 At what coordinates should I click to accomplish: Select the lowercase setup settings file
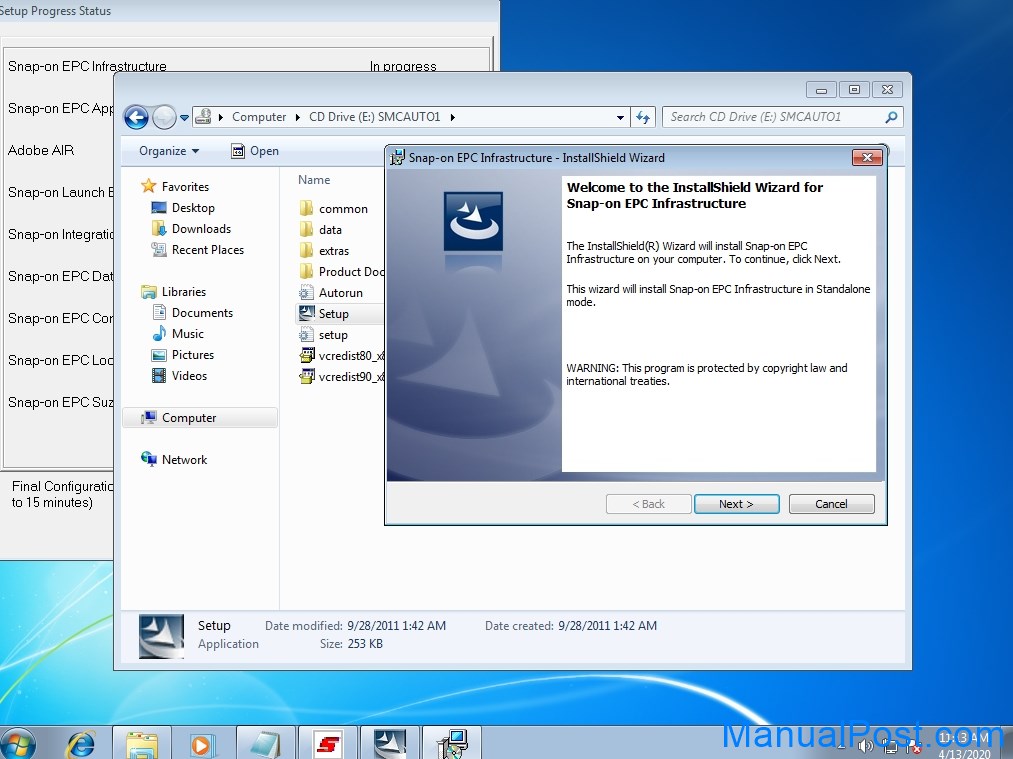pyautogui.click(x=333, y=335)
